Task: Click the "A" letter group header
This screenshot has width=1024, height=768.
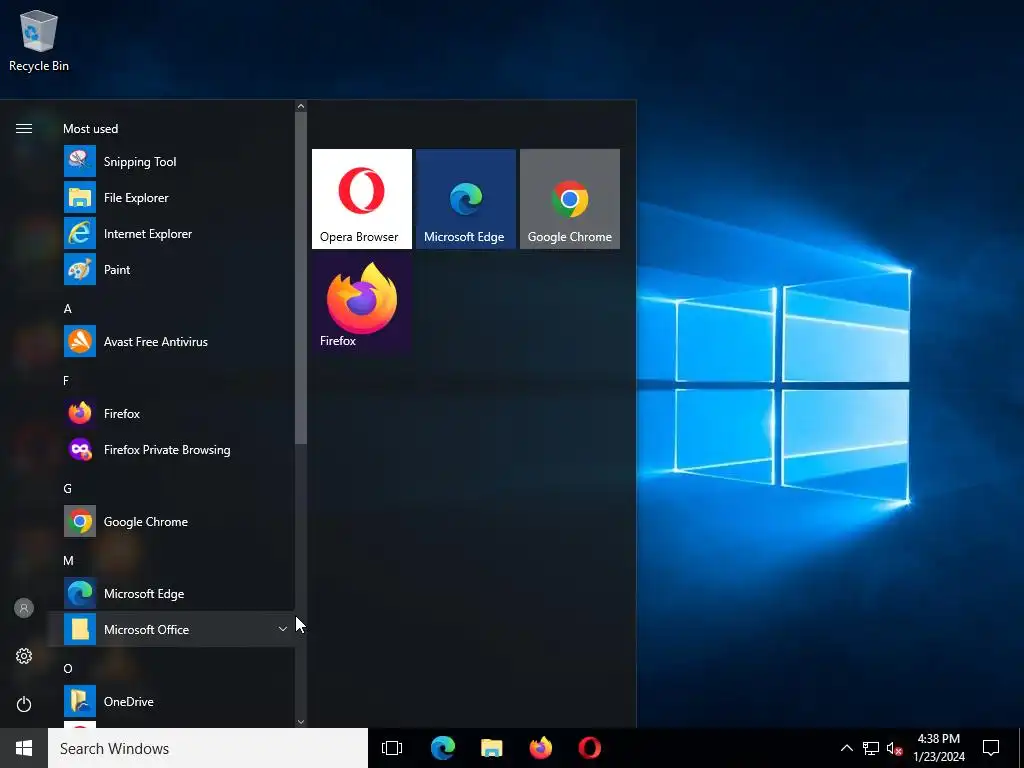Action: click(x=67, y=309)
